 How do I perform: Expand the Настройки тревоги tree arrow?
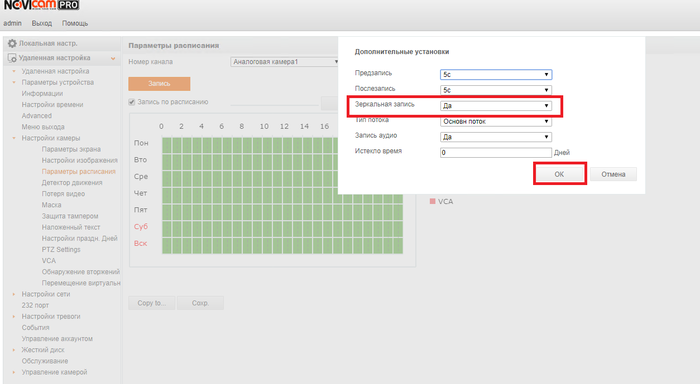[14, 317]
